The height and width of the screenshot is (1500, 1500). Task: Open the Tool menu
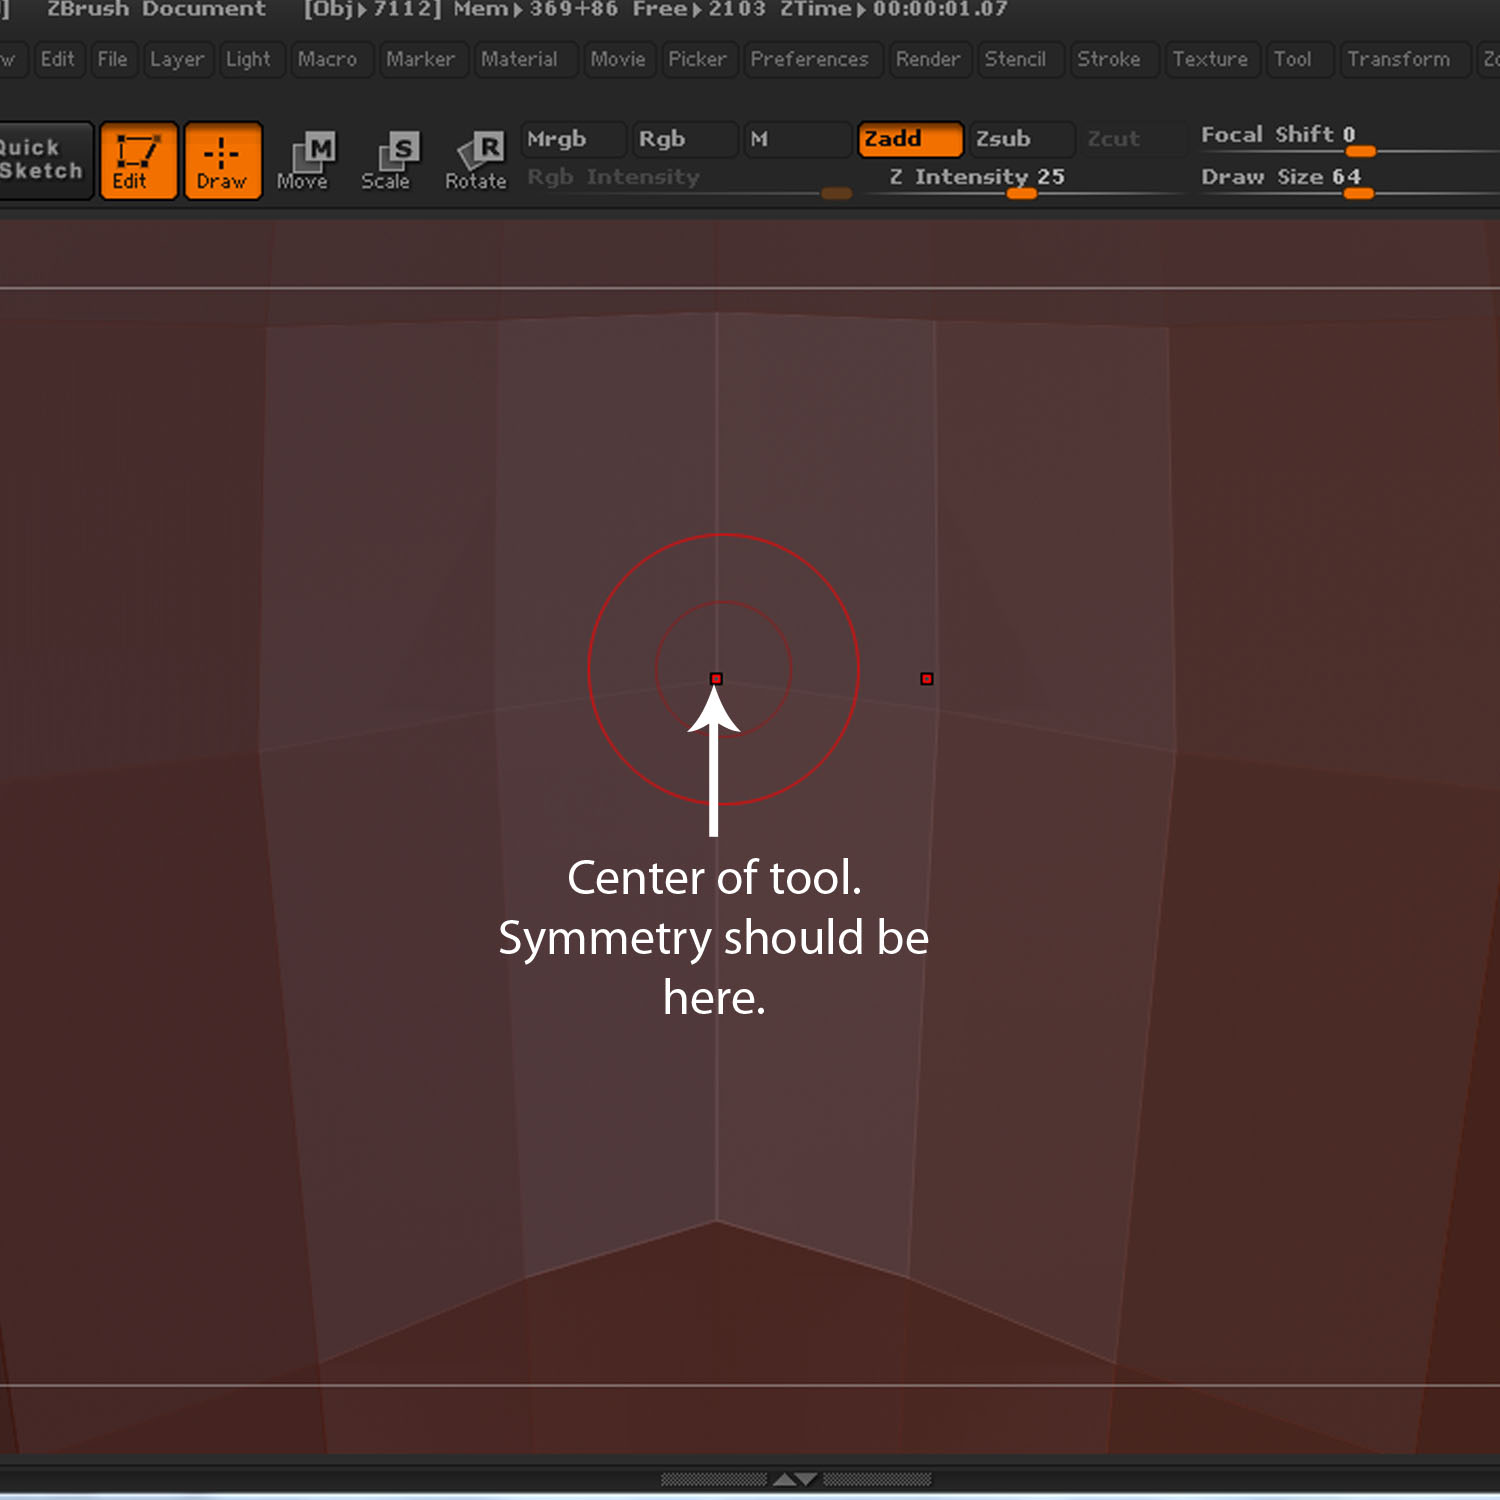click(1297, 59)
